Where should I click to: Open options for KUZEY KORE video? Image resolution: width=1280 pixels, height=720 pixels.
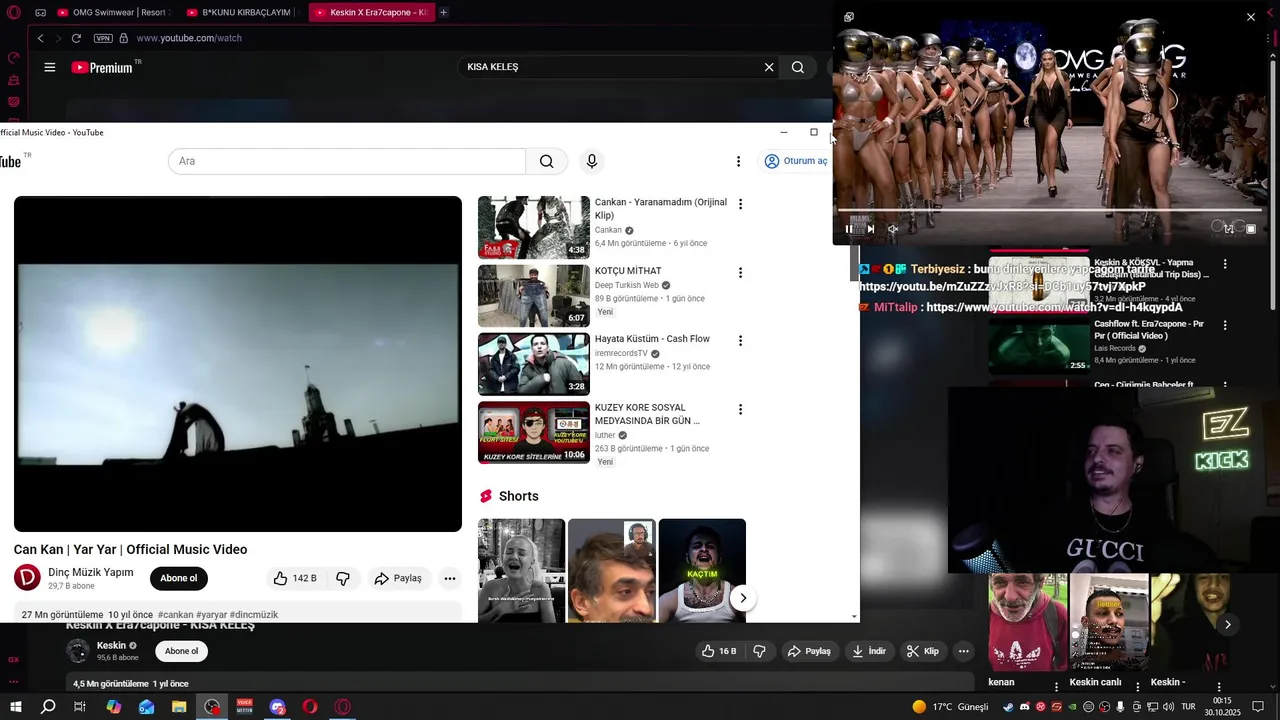740,409
